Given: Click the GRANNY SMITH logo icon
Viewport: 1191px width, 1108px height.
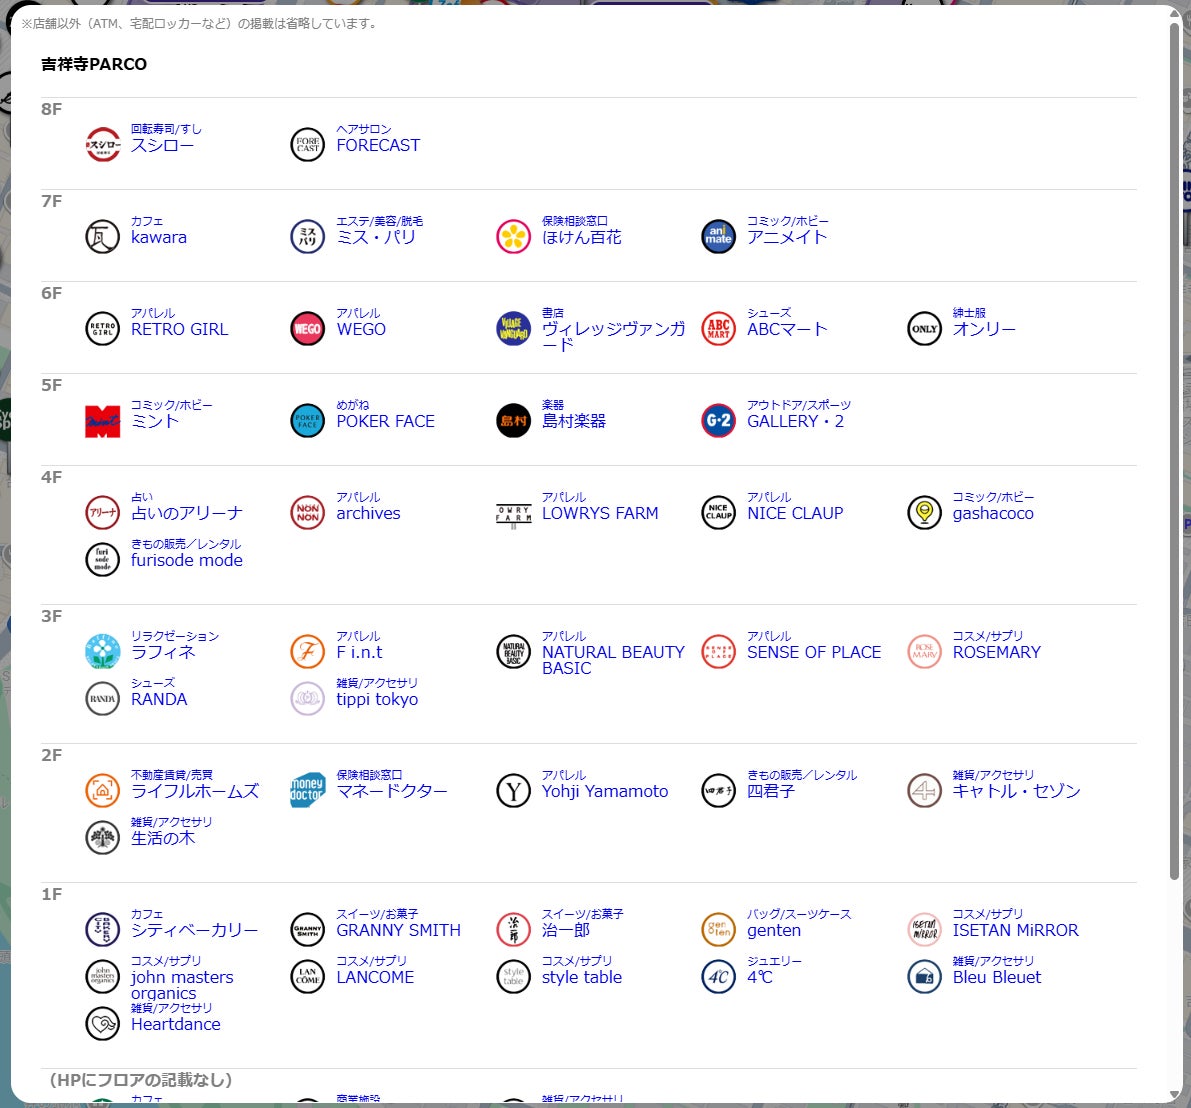Looking at the screenshot, I should click(308, 929).
